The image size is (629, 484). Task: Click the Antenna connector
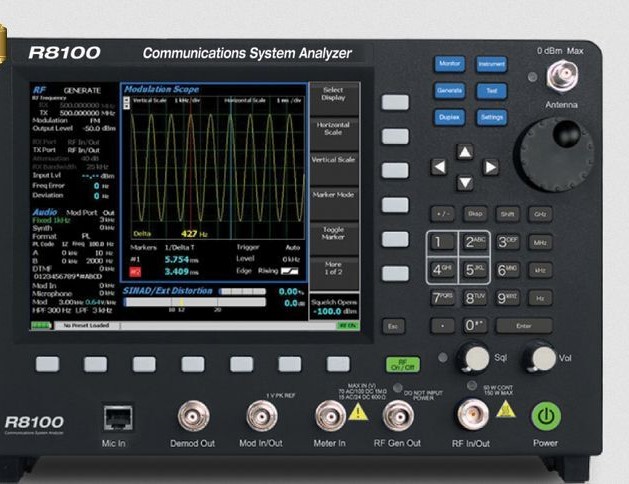point(560,76)
